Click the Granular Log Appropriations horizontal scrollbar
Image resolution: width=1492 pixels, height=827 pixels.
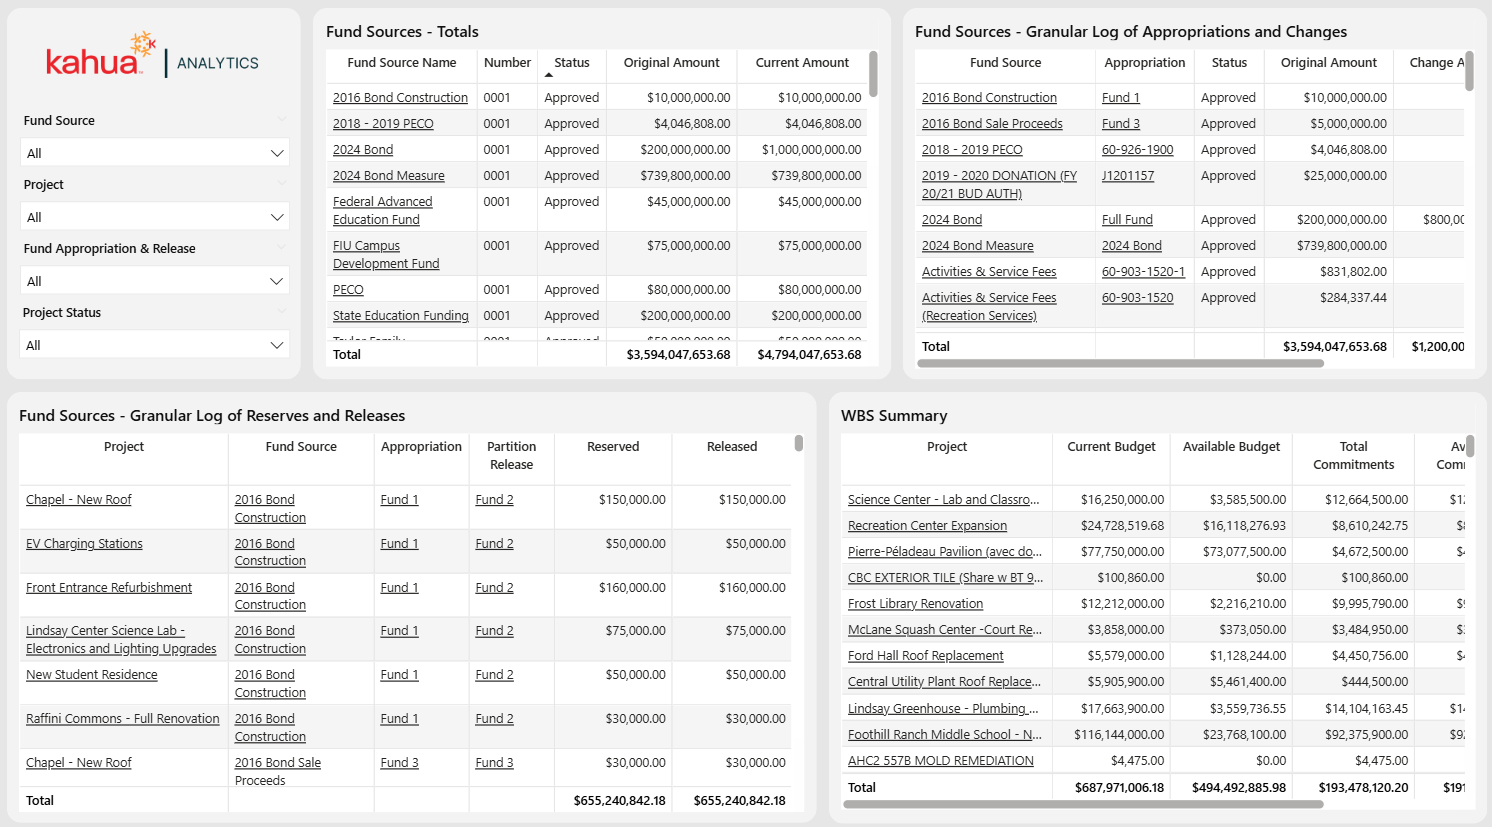pyautogui.click(x=1120, y=364)
